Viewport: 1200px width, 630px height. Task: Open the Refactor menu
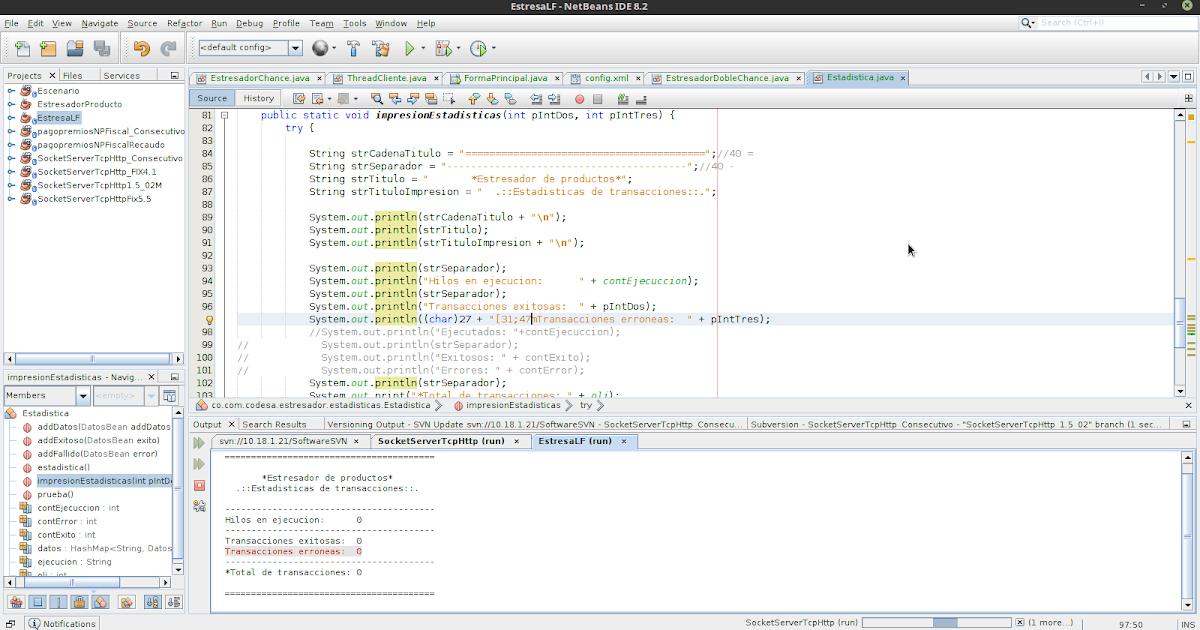tap(184, 23)
